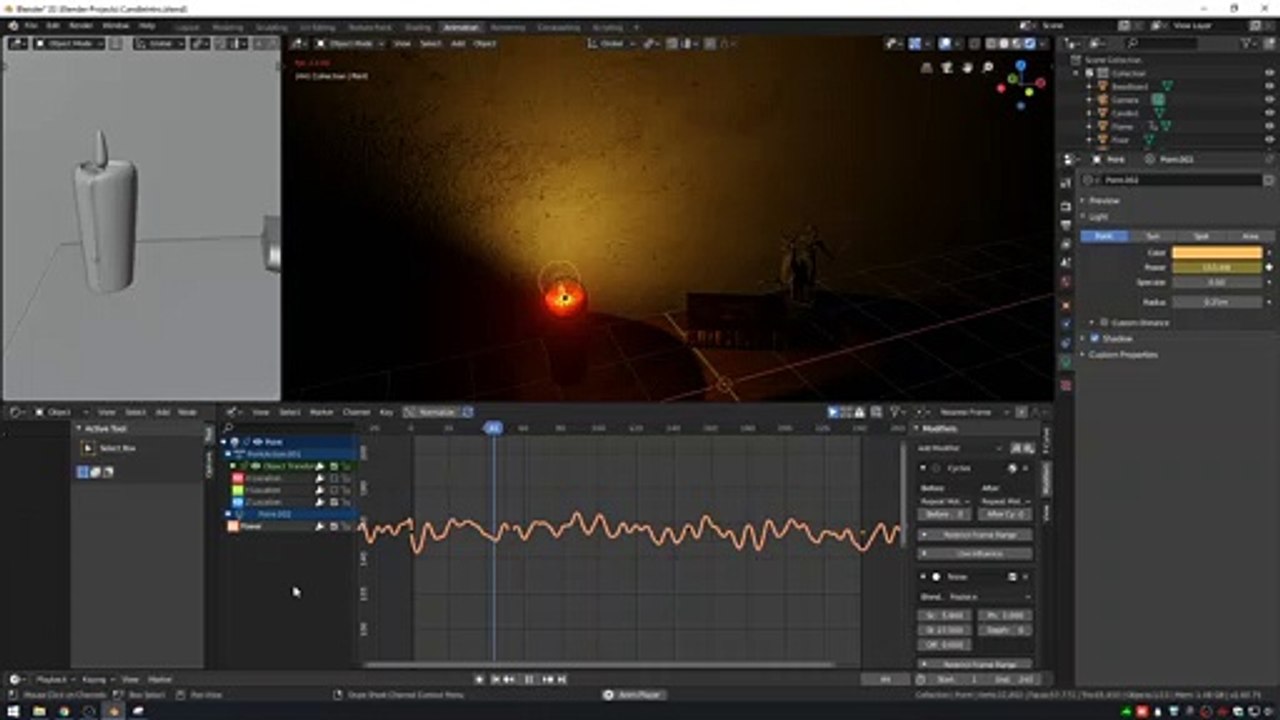Open the light Color swatch
The width and height of the screenshot is (1280, 720).
[x=1217, y=253]
